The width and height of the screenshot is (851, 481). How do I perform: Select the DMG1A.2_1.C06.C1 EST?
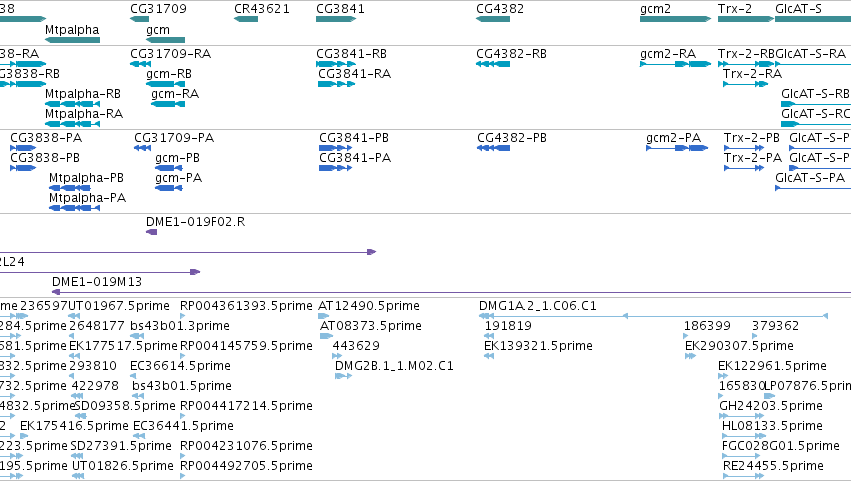653,316
